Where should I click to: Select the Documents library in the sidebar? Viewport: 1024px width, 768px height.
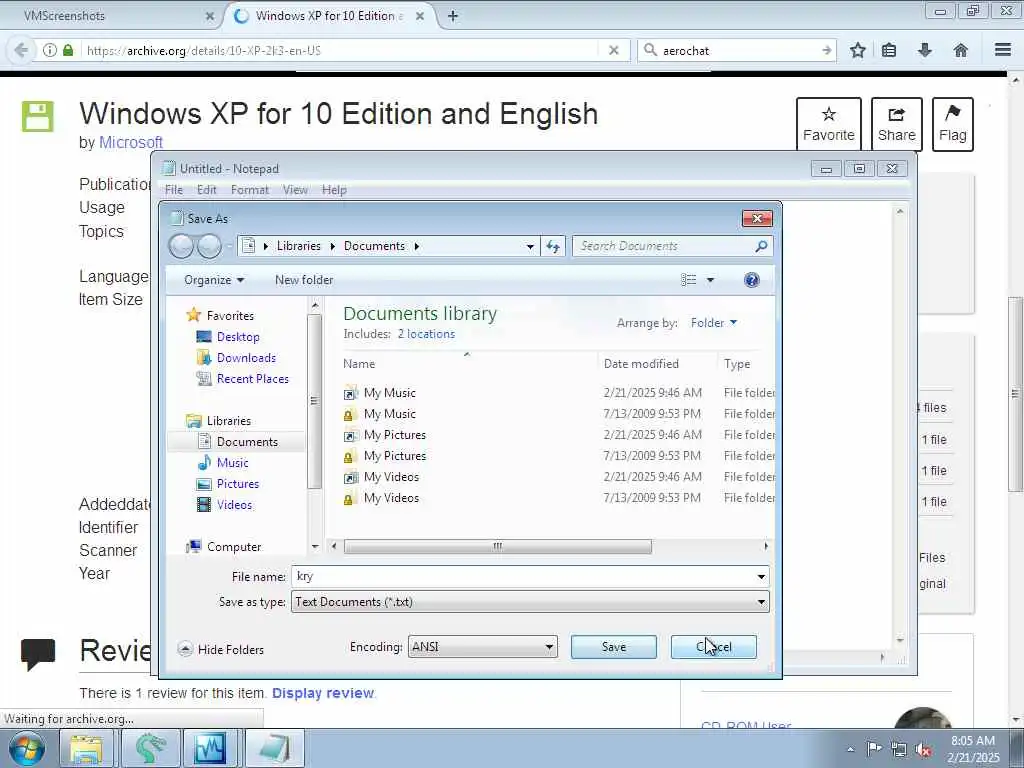(247, 442)
